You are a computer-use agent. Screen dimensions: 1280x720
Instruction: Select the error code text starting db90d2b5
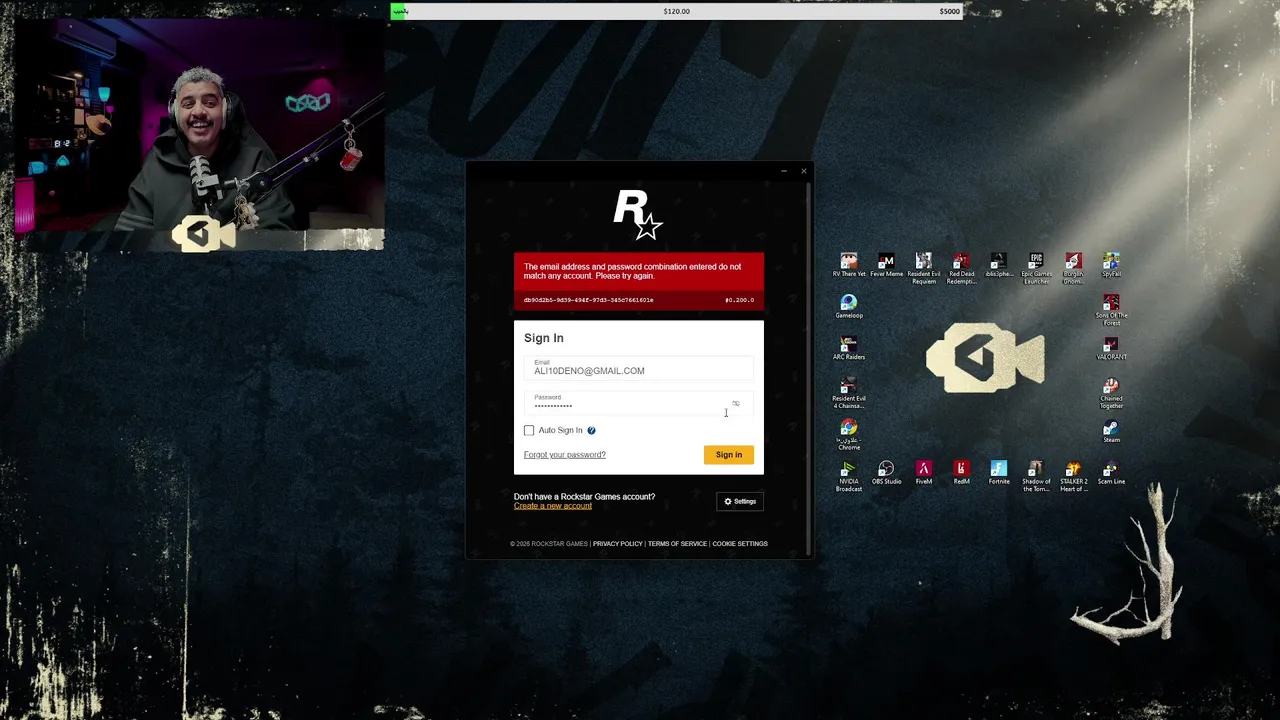(x=588, y=300)
